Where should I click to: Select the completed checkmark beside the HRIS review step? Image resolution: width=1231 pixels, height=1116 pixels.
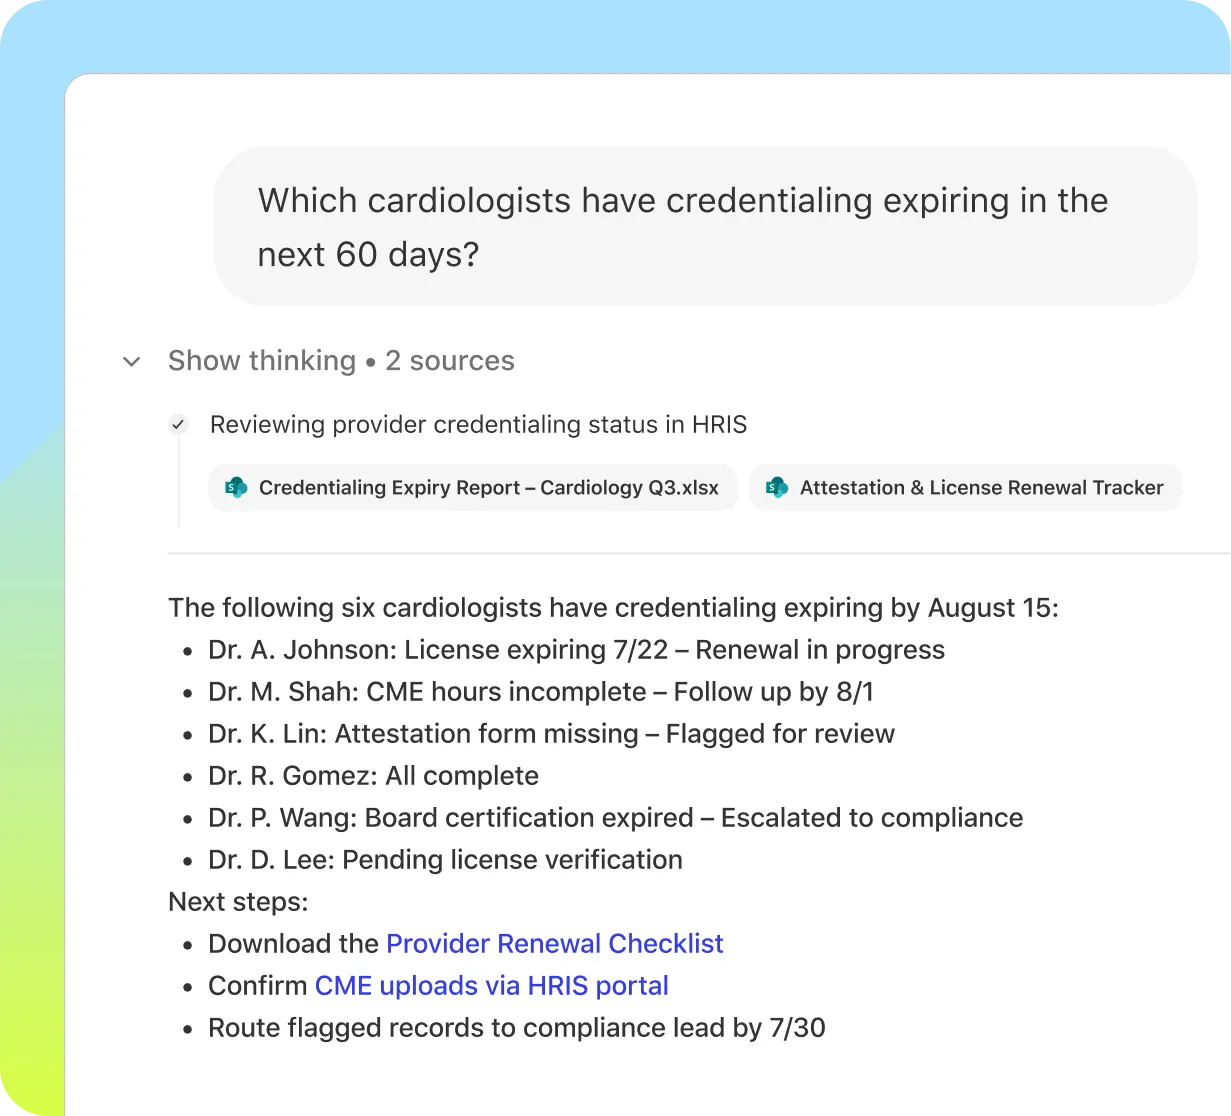[x=178, y=424]
